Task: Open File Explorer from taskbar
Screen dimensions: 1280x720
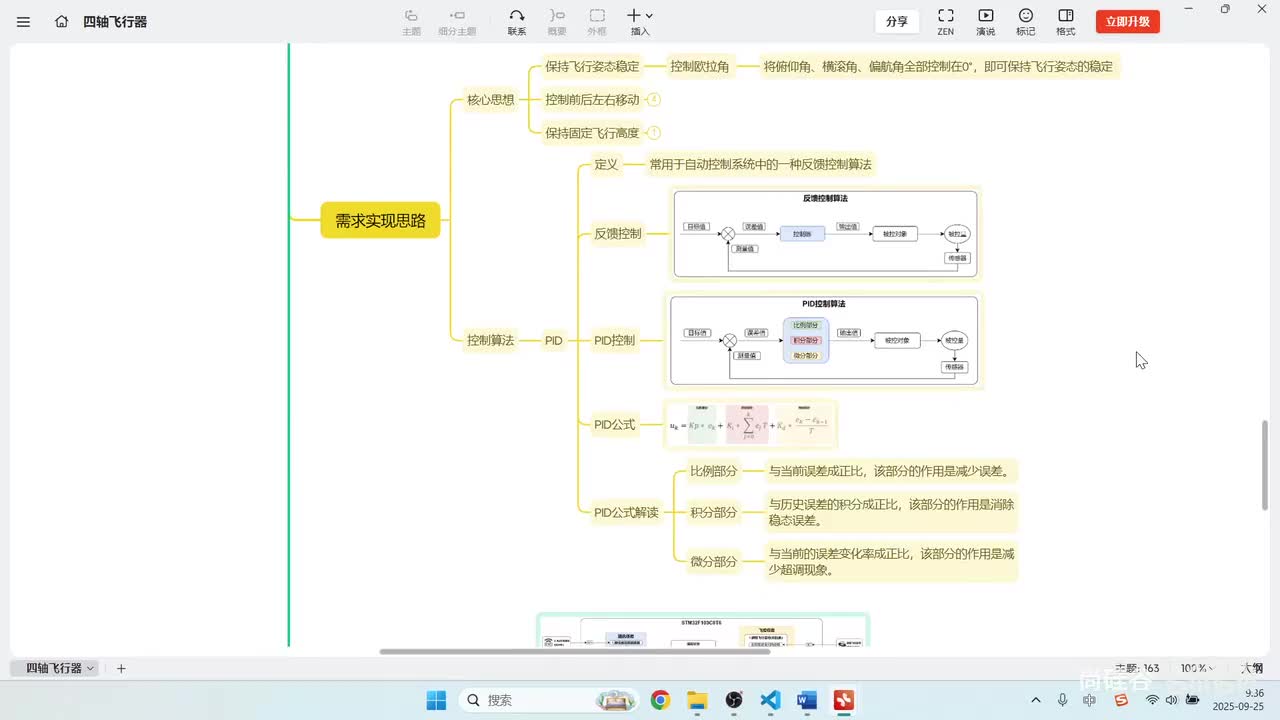Action: (x=697, y=700)
